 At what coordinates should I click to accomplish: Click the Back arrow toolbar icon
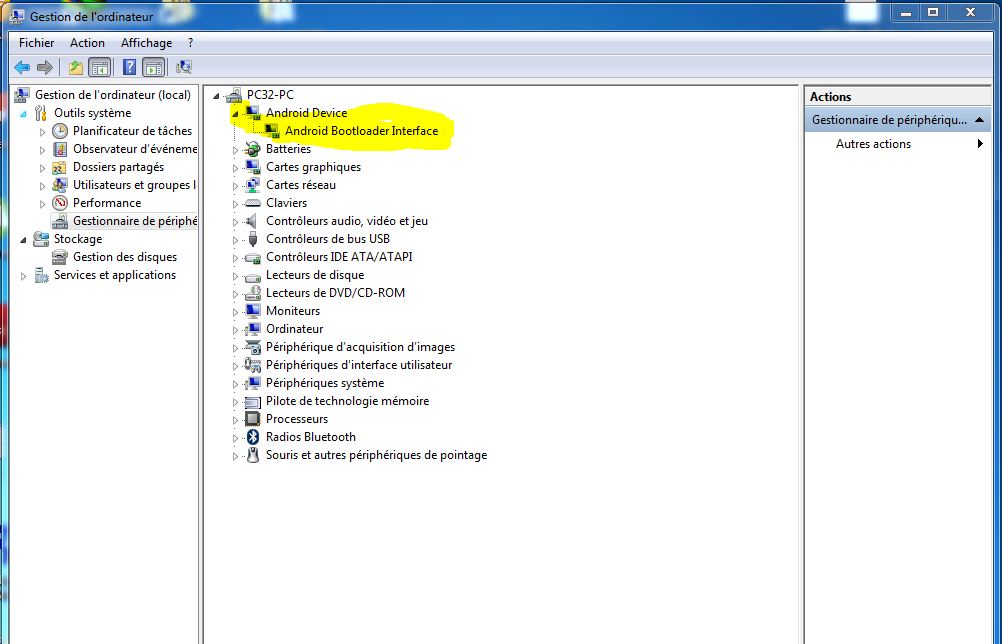22,67
